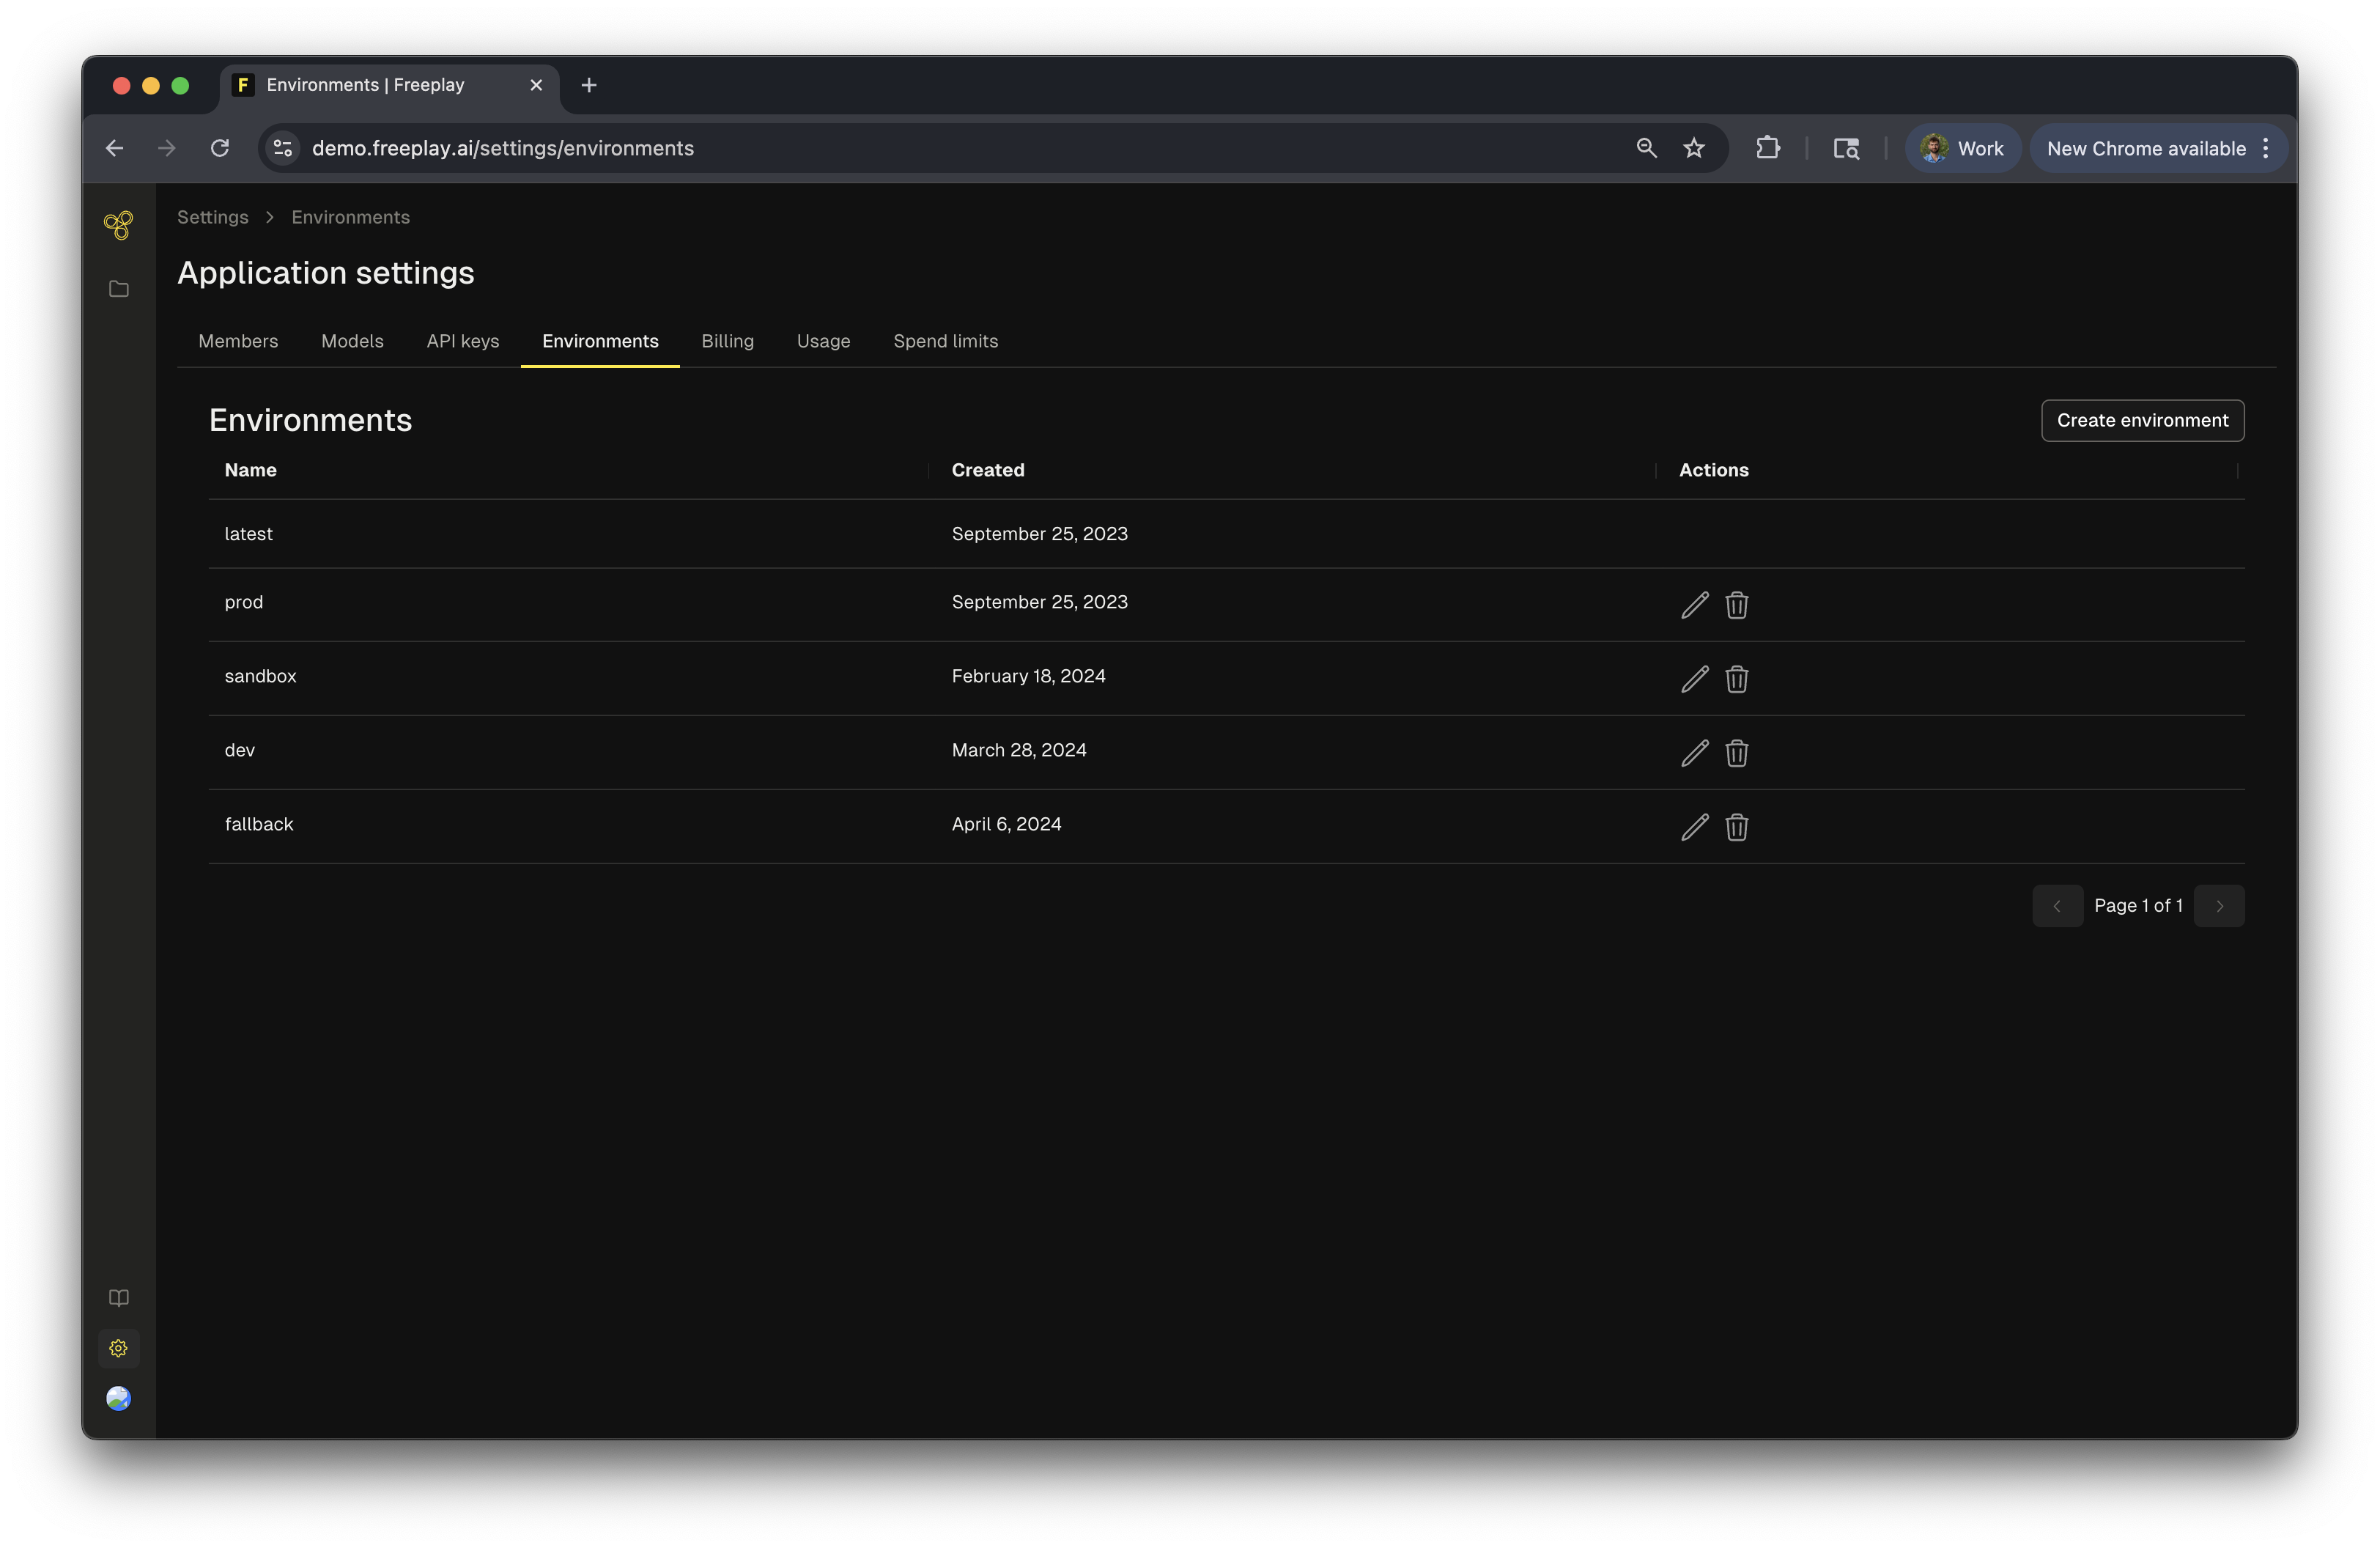Screen dimensions: 2380x1548
Task: Open the Freeplay logo home icon
Action: 118,225
